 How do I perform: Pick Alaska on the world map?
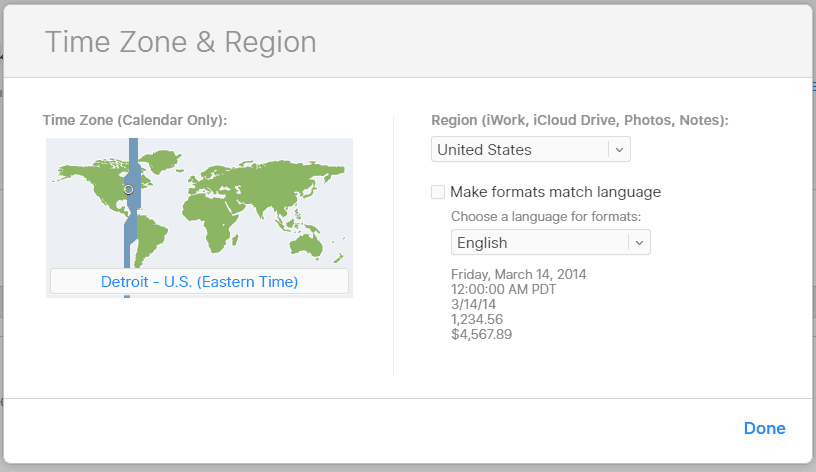click(69, 172)
